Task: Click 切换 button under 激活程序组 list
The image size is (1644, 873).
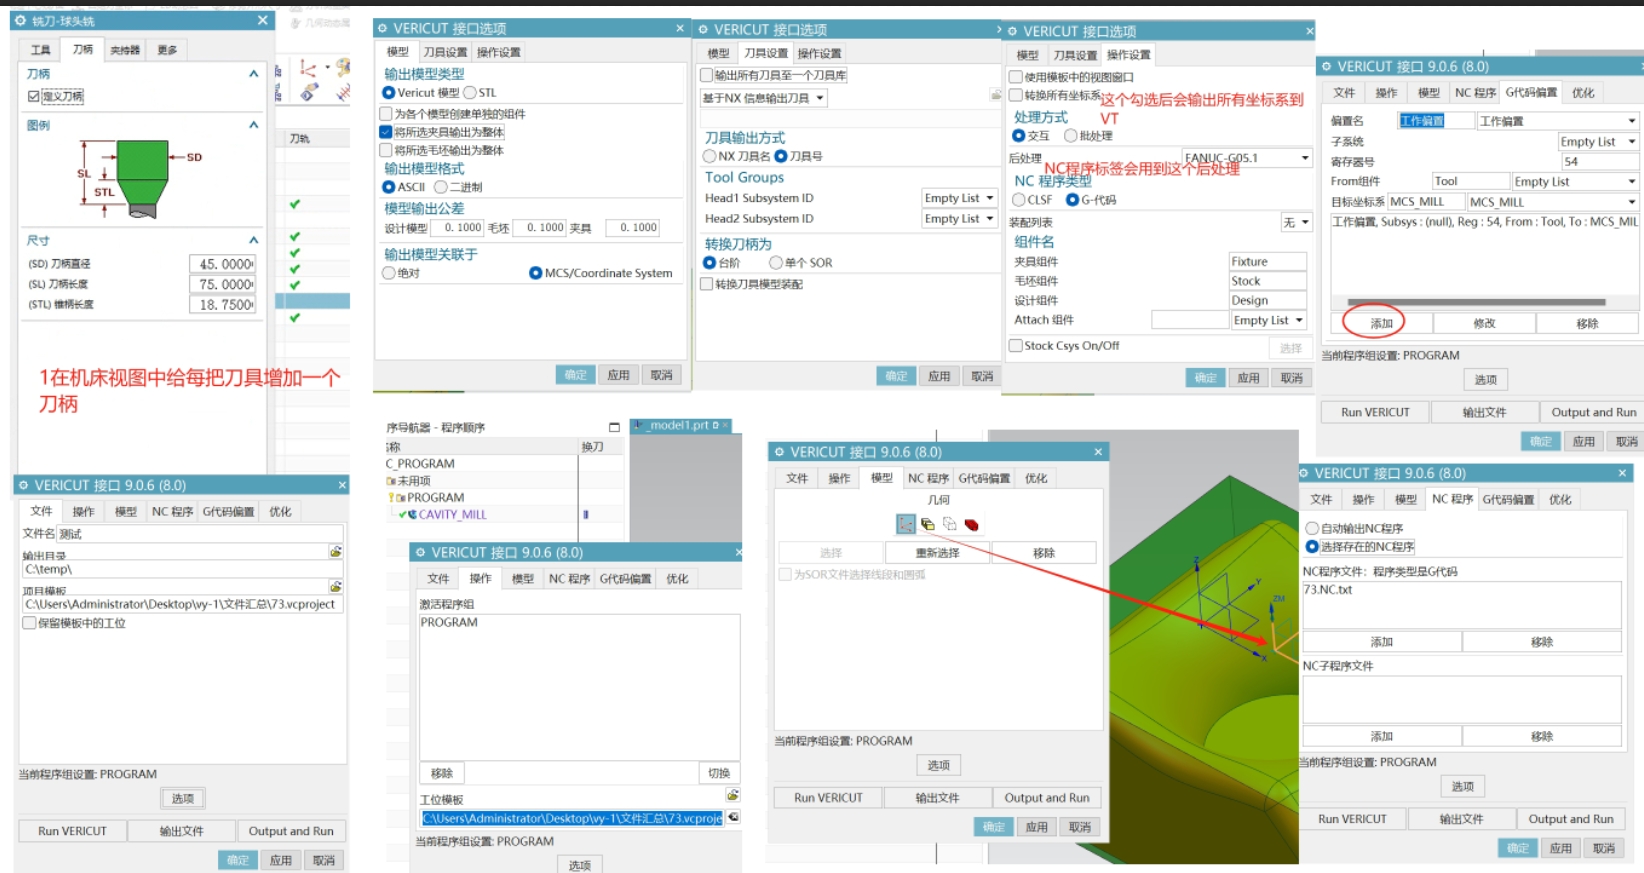Action: (x=719, y=773)
